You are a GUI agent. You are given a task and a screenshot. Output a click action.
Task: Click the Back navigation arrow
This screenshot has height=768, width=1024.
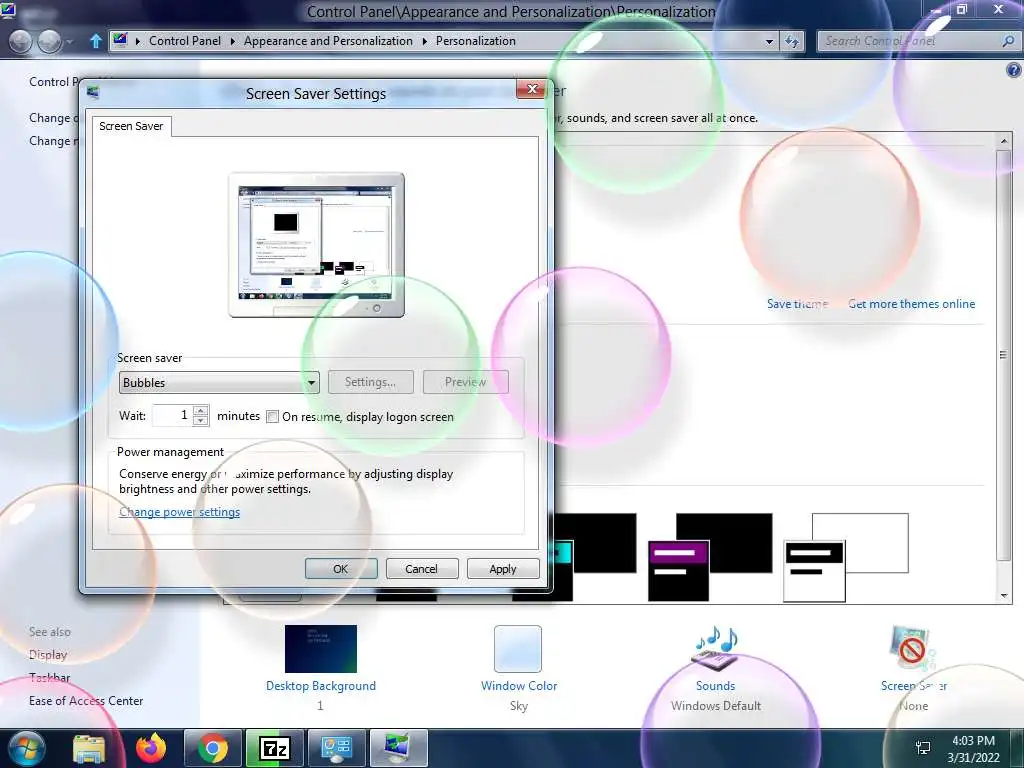click(x=20, y=41)
